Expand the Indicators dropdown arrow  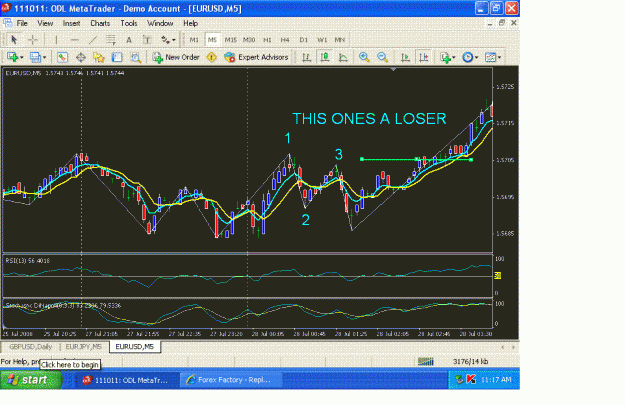[x=454, y=58]
